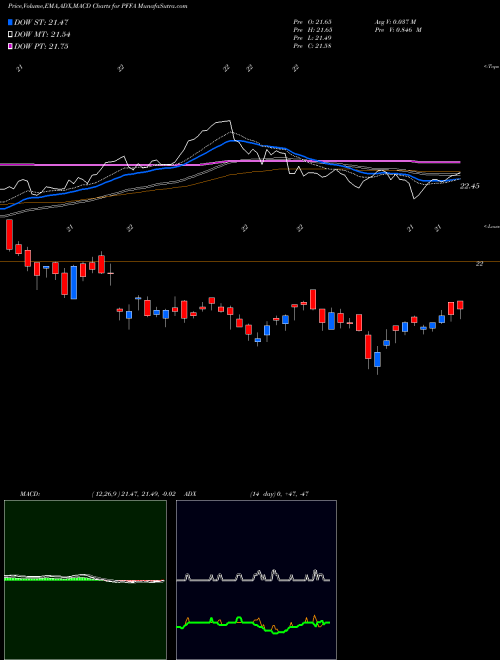This screenshot has height=660, width=500.
Task: Click the 'Pre O: 21.65' open value
Action: click(313, 22)
